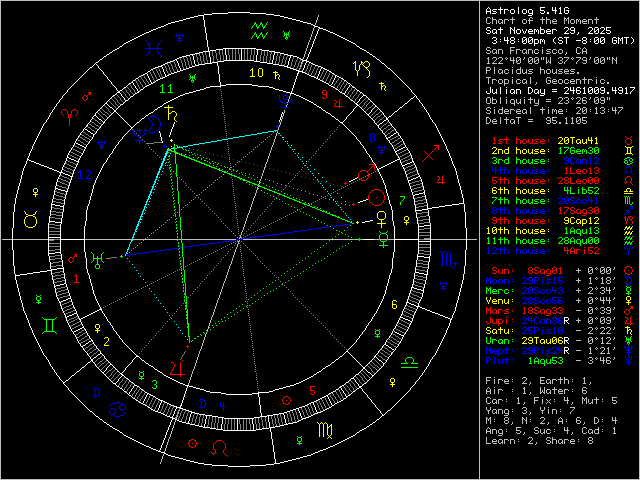Click the large Gemini sign glyph on outer ring
640x480 pixels.
point(49,326)
